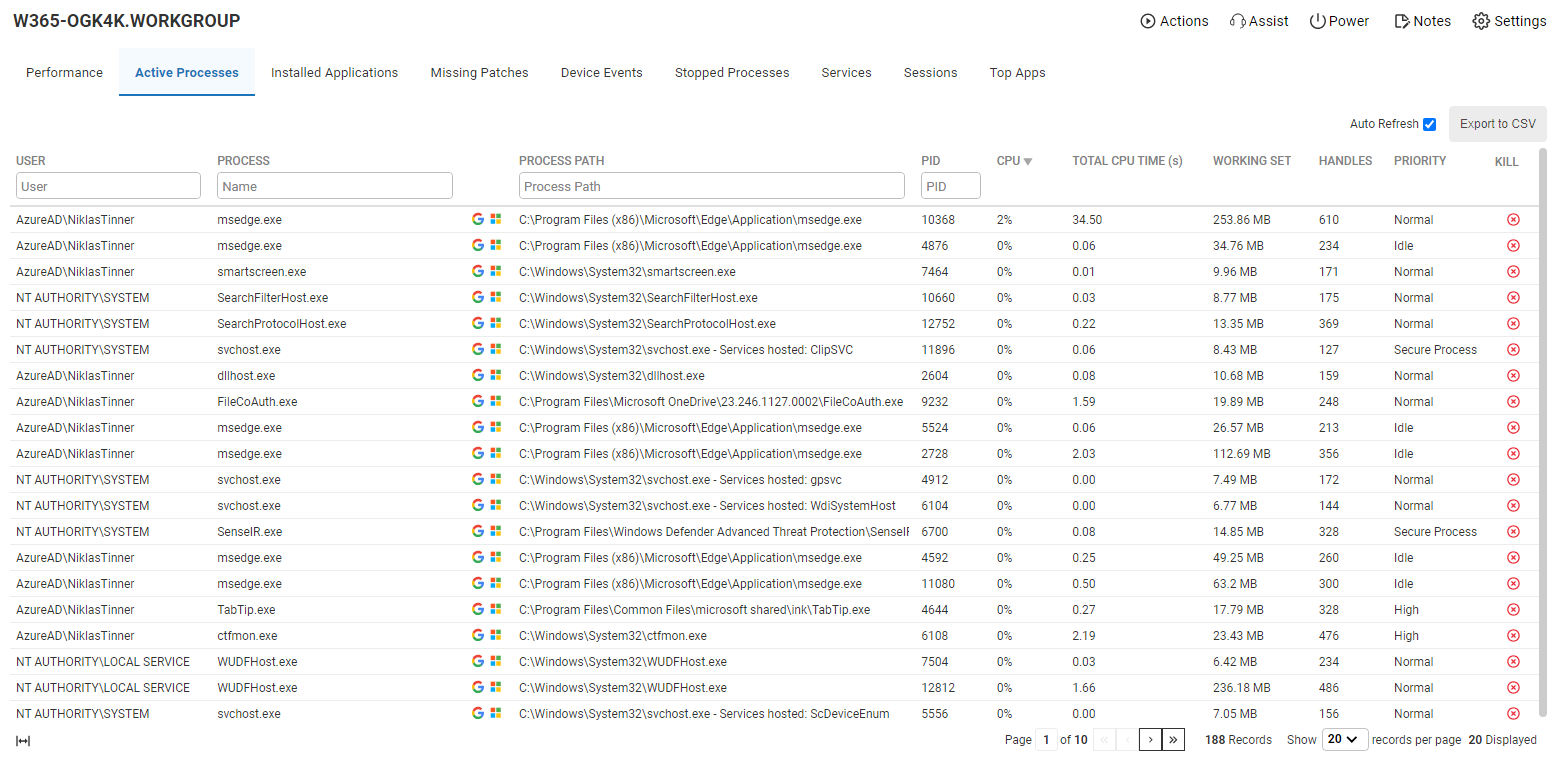Image resolution: width=1548 pixels, height=770 pixels.
Task: Google search icon for smartscreen.exe
Action: coord(478,271)
